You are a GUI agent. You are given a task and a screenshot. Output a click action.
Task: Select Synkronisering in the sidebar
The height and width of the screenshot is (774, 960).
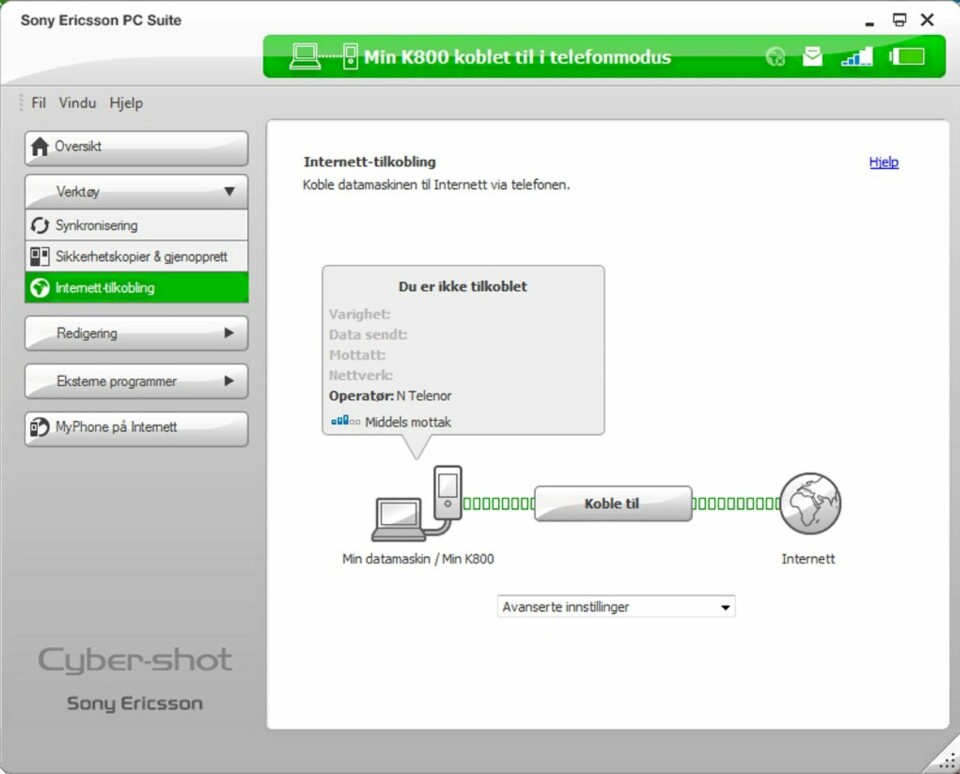(137, 225)
